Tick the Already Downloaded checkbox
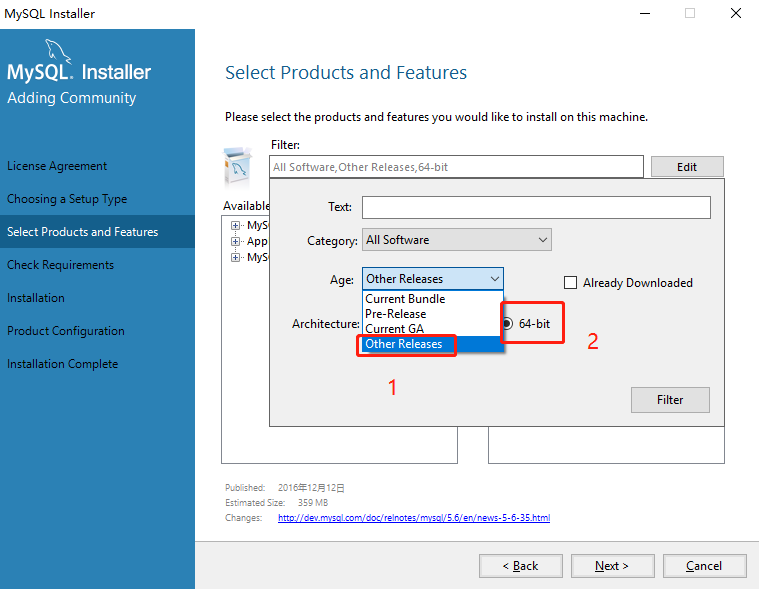Screen dimensions: 759x589 (570, 283)
